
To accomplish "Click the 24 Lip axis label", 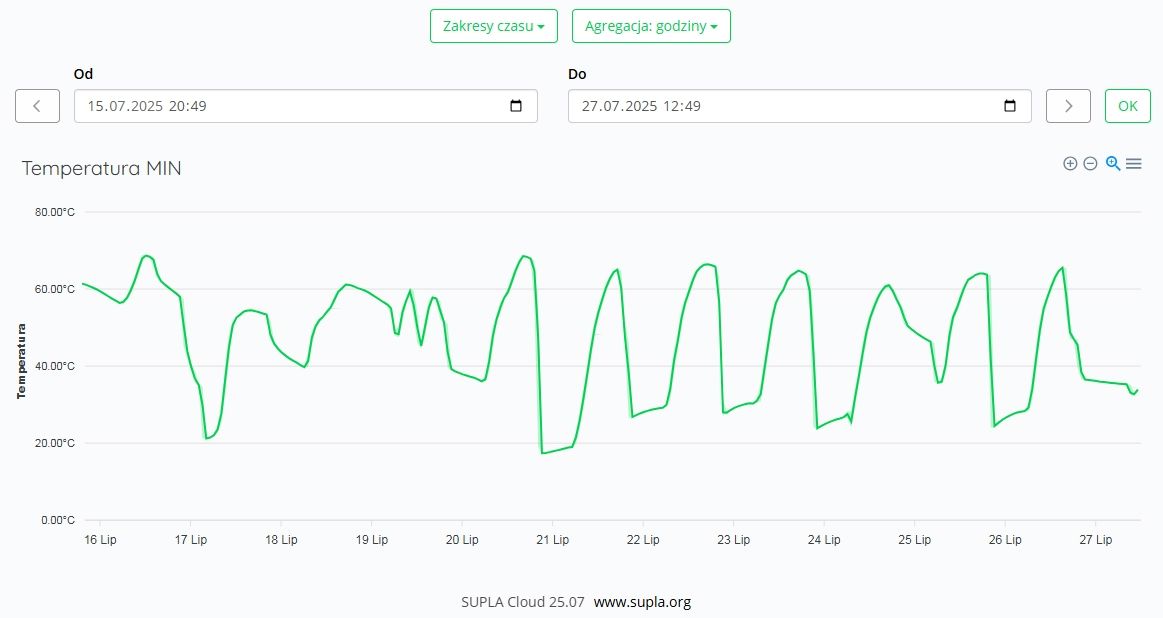I will [x=824, y=539].
